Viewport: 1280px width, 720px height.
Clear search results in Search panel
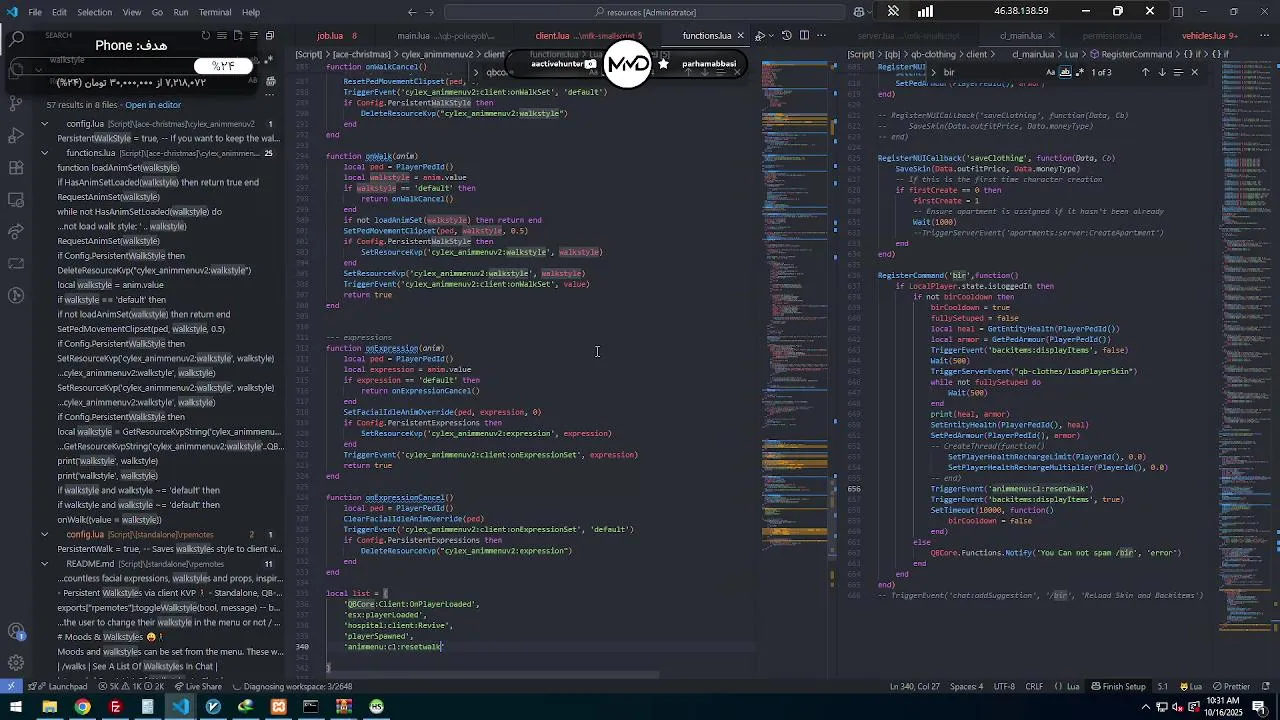click(222, 36)
